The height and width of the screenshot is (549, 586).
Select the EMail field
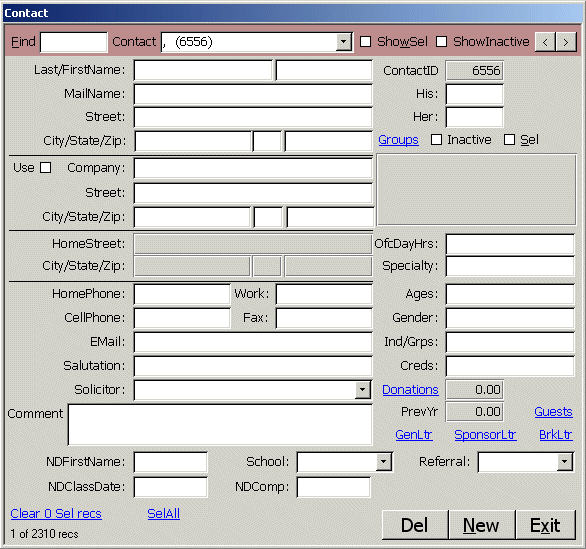[253, 342]
